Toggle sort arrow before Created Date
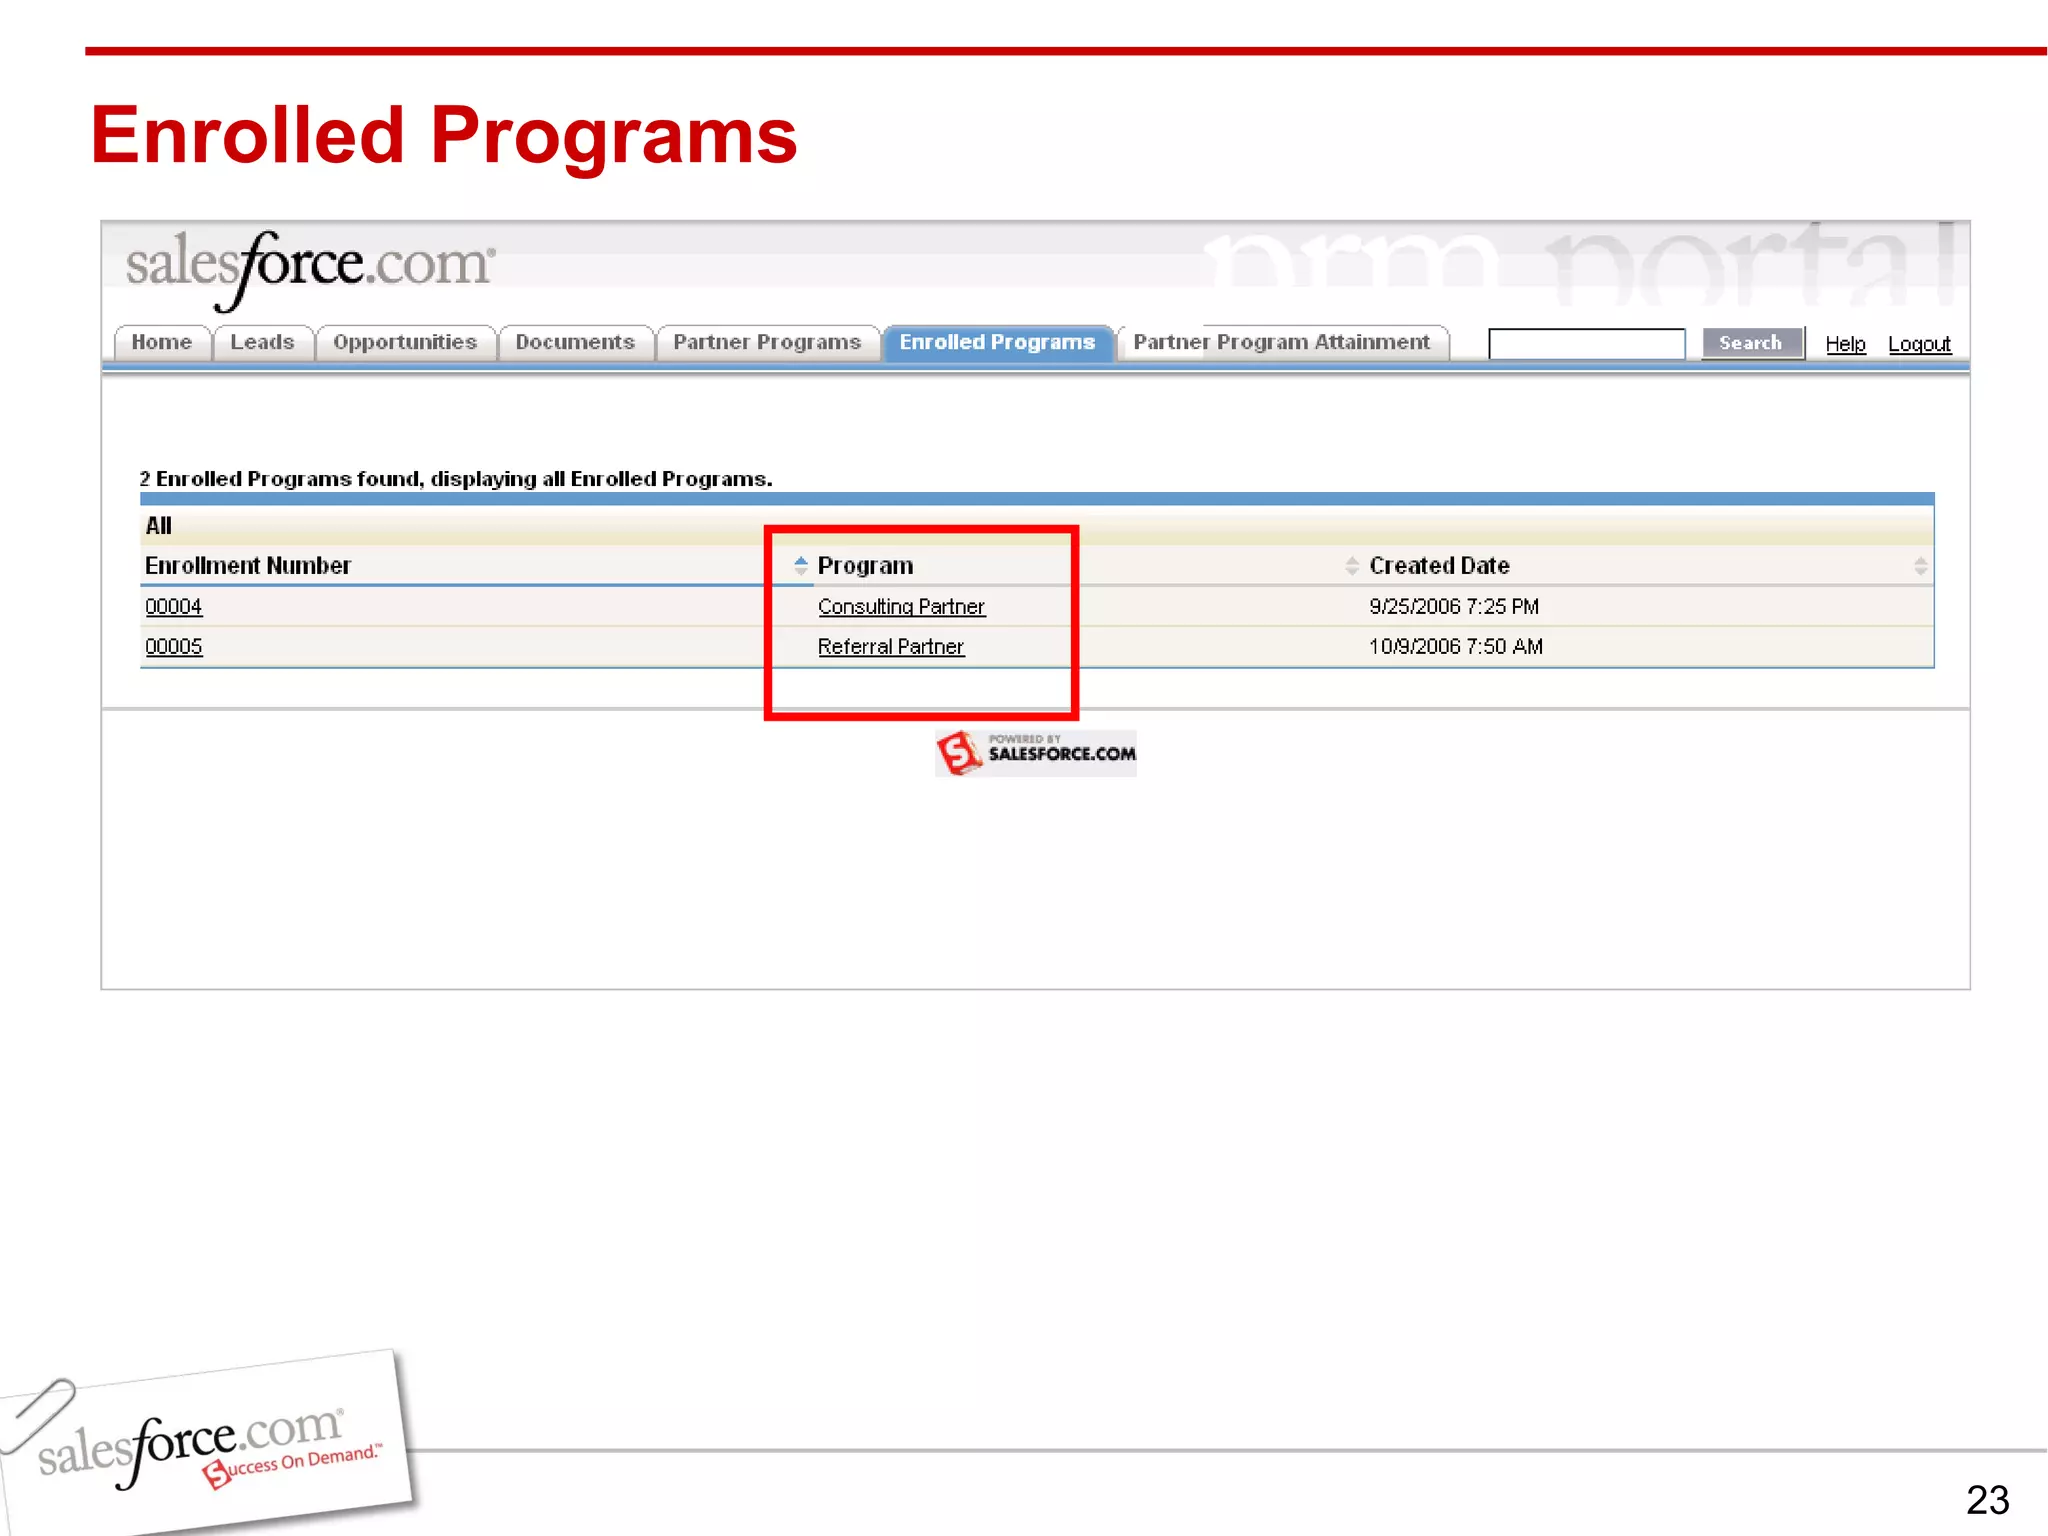 [x=1352, y=565]
